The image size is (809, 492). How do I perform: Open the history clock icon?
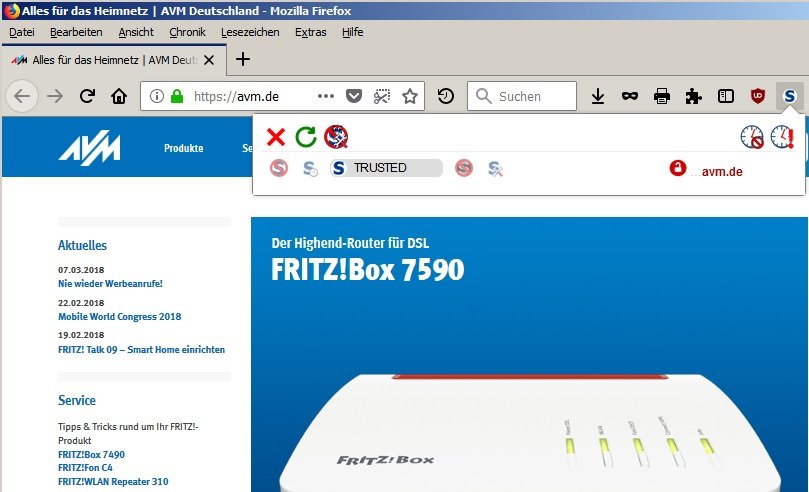(446, 96)
